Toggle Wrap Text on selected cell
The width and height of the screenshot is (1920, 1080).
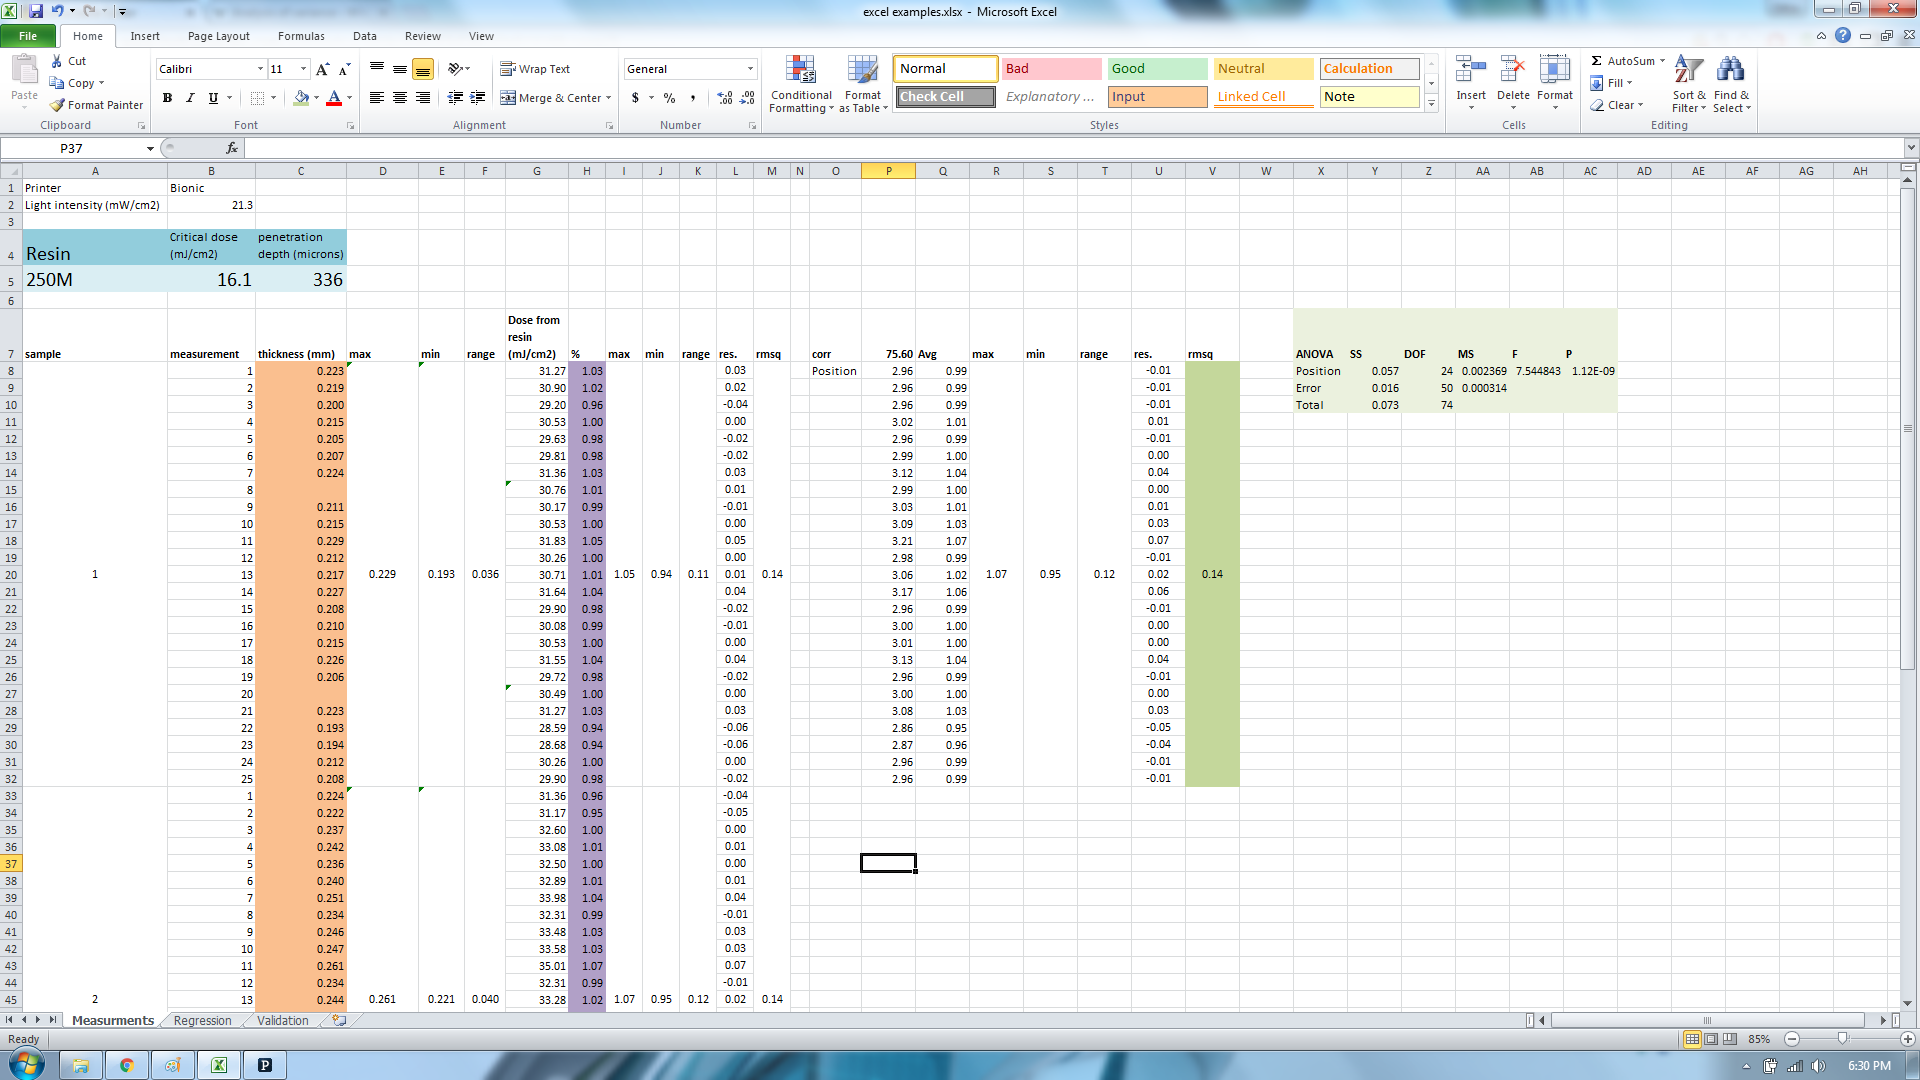pos(535,69)
